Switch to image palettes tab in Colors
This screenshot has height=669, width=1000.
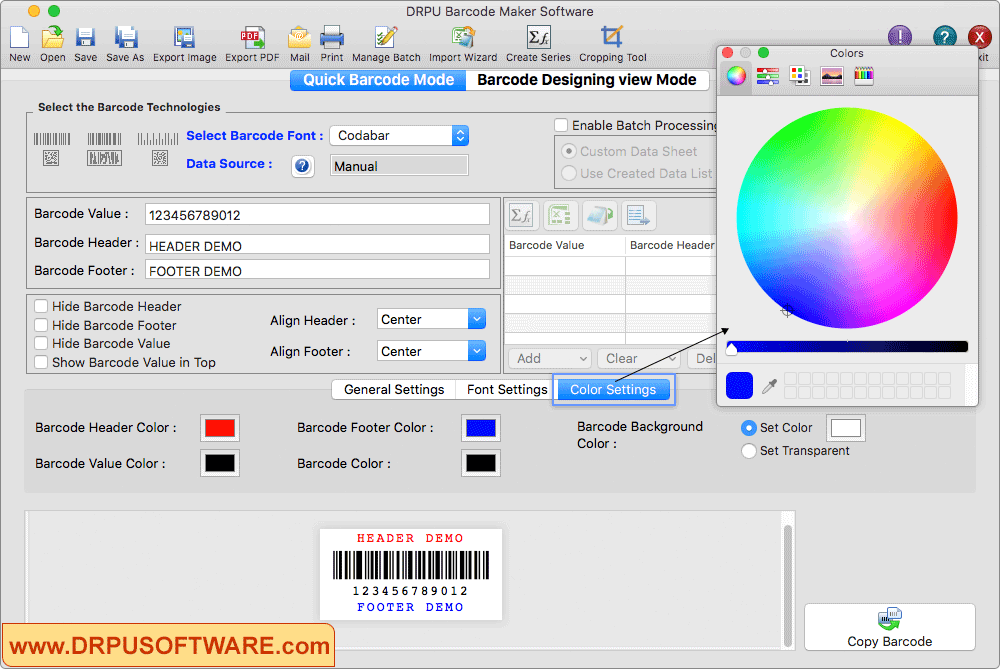(x=832, y=76)
